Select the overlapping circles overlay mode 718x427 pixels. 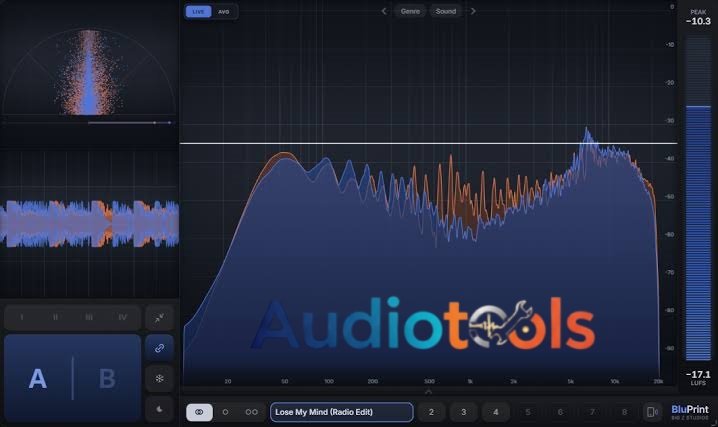pyautogui.click(x=199, y=412)
